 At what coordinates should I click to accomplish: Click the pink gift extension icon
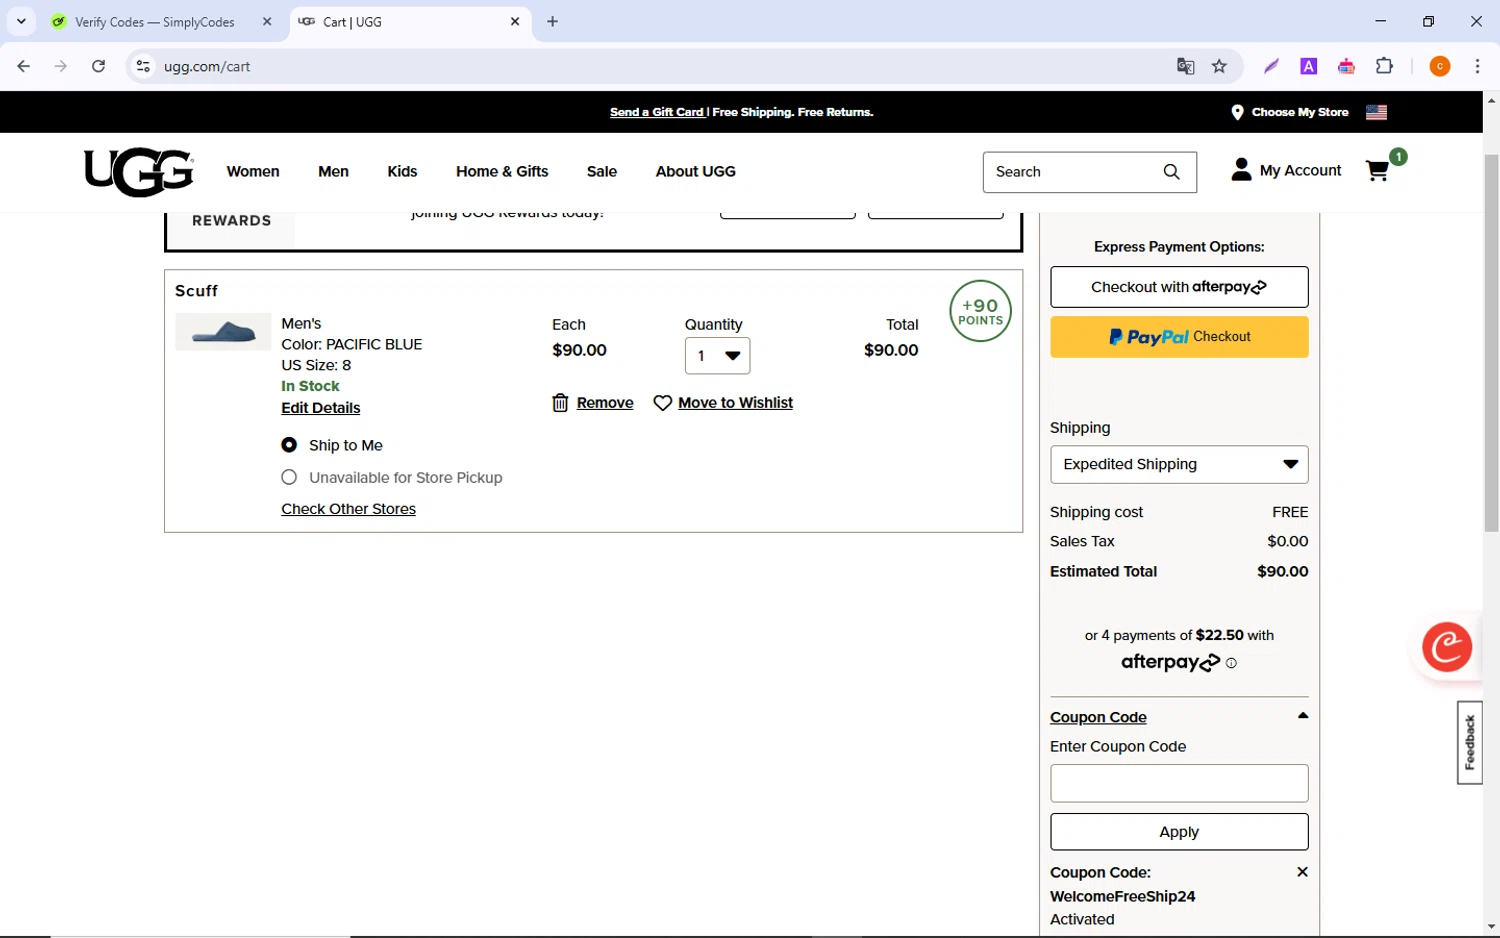[x=1346, y=66]
